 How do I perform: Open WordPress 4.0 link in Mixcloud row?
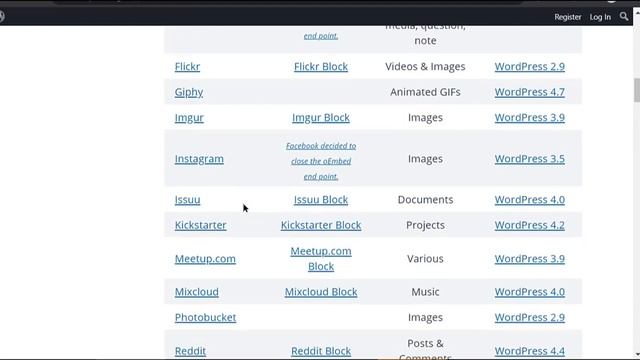pos(530,292)
